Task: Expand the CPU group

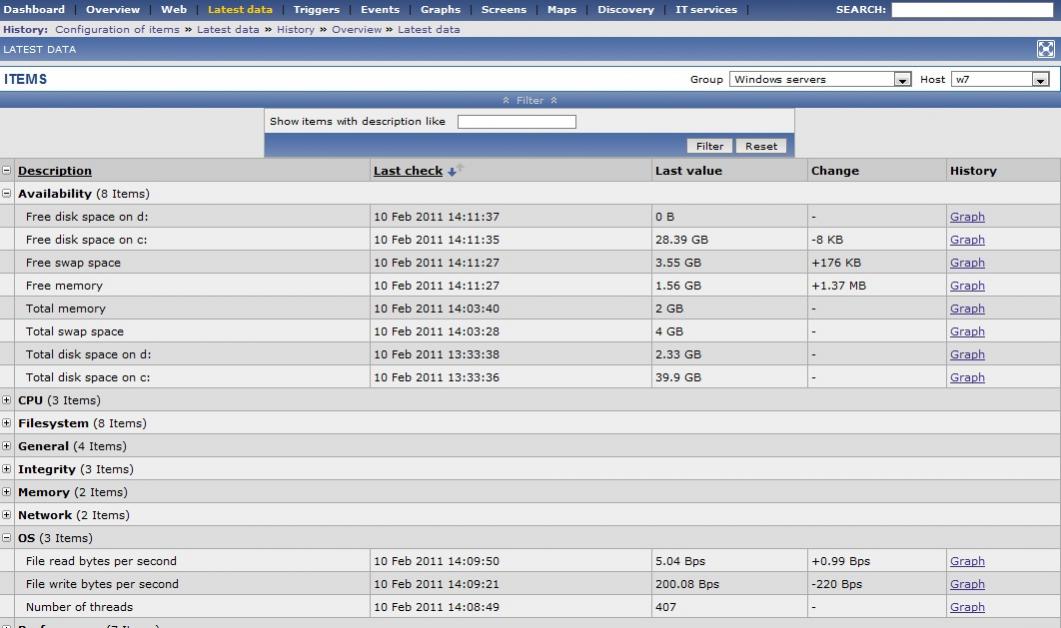Action: click(x=6, y=400)
